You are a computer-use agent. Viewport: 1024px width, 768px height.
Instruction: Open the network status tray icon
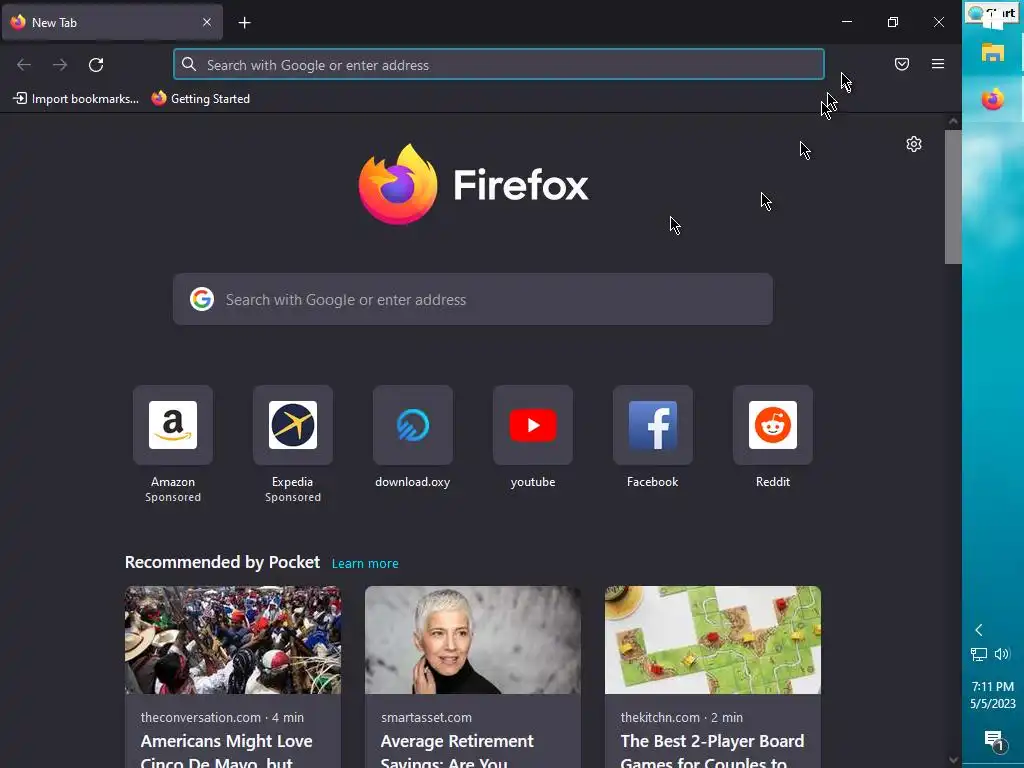(978, 654)
